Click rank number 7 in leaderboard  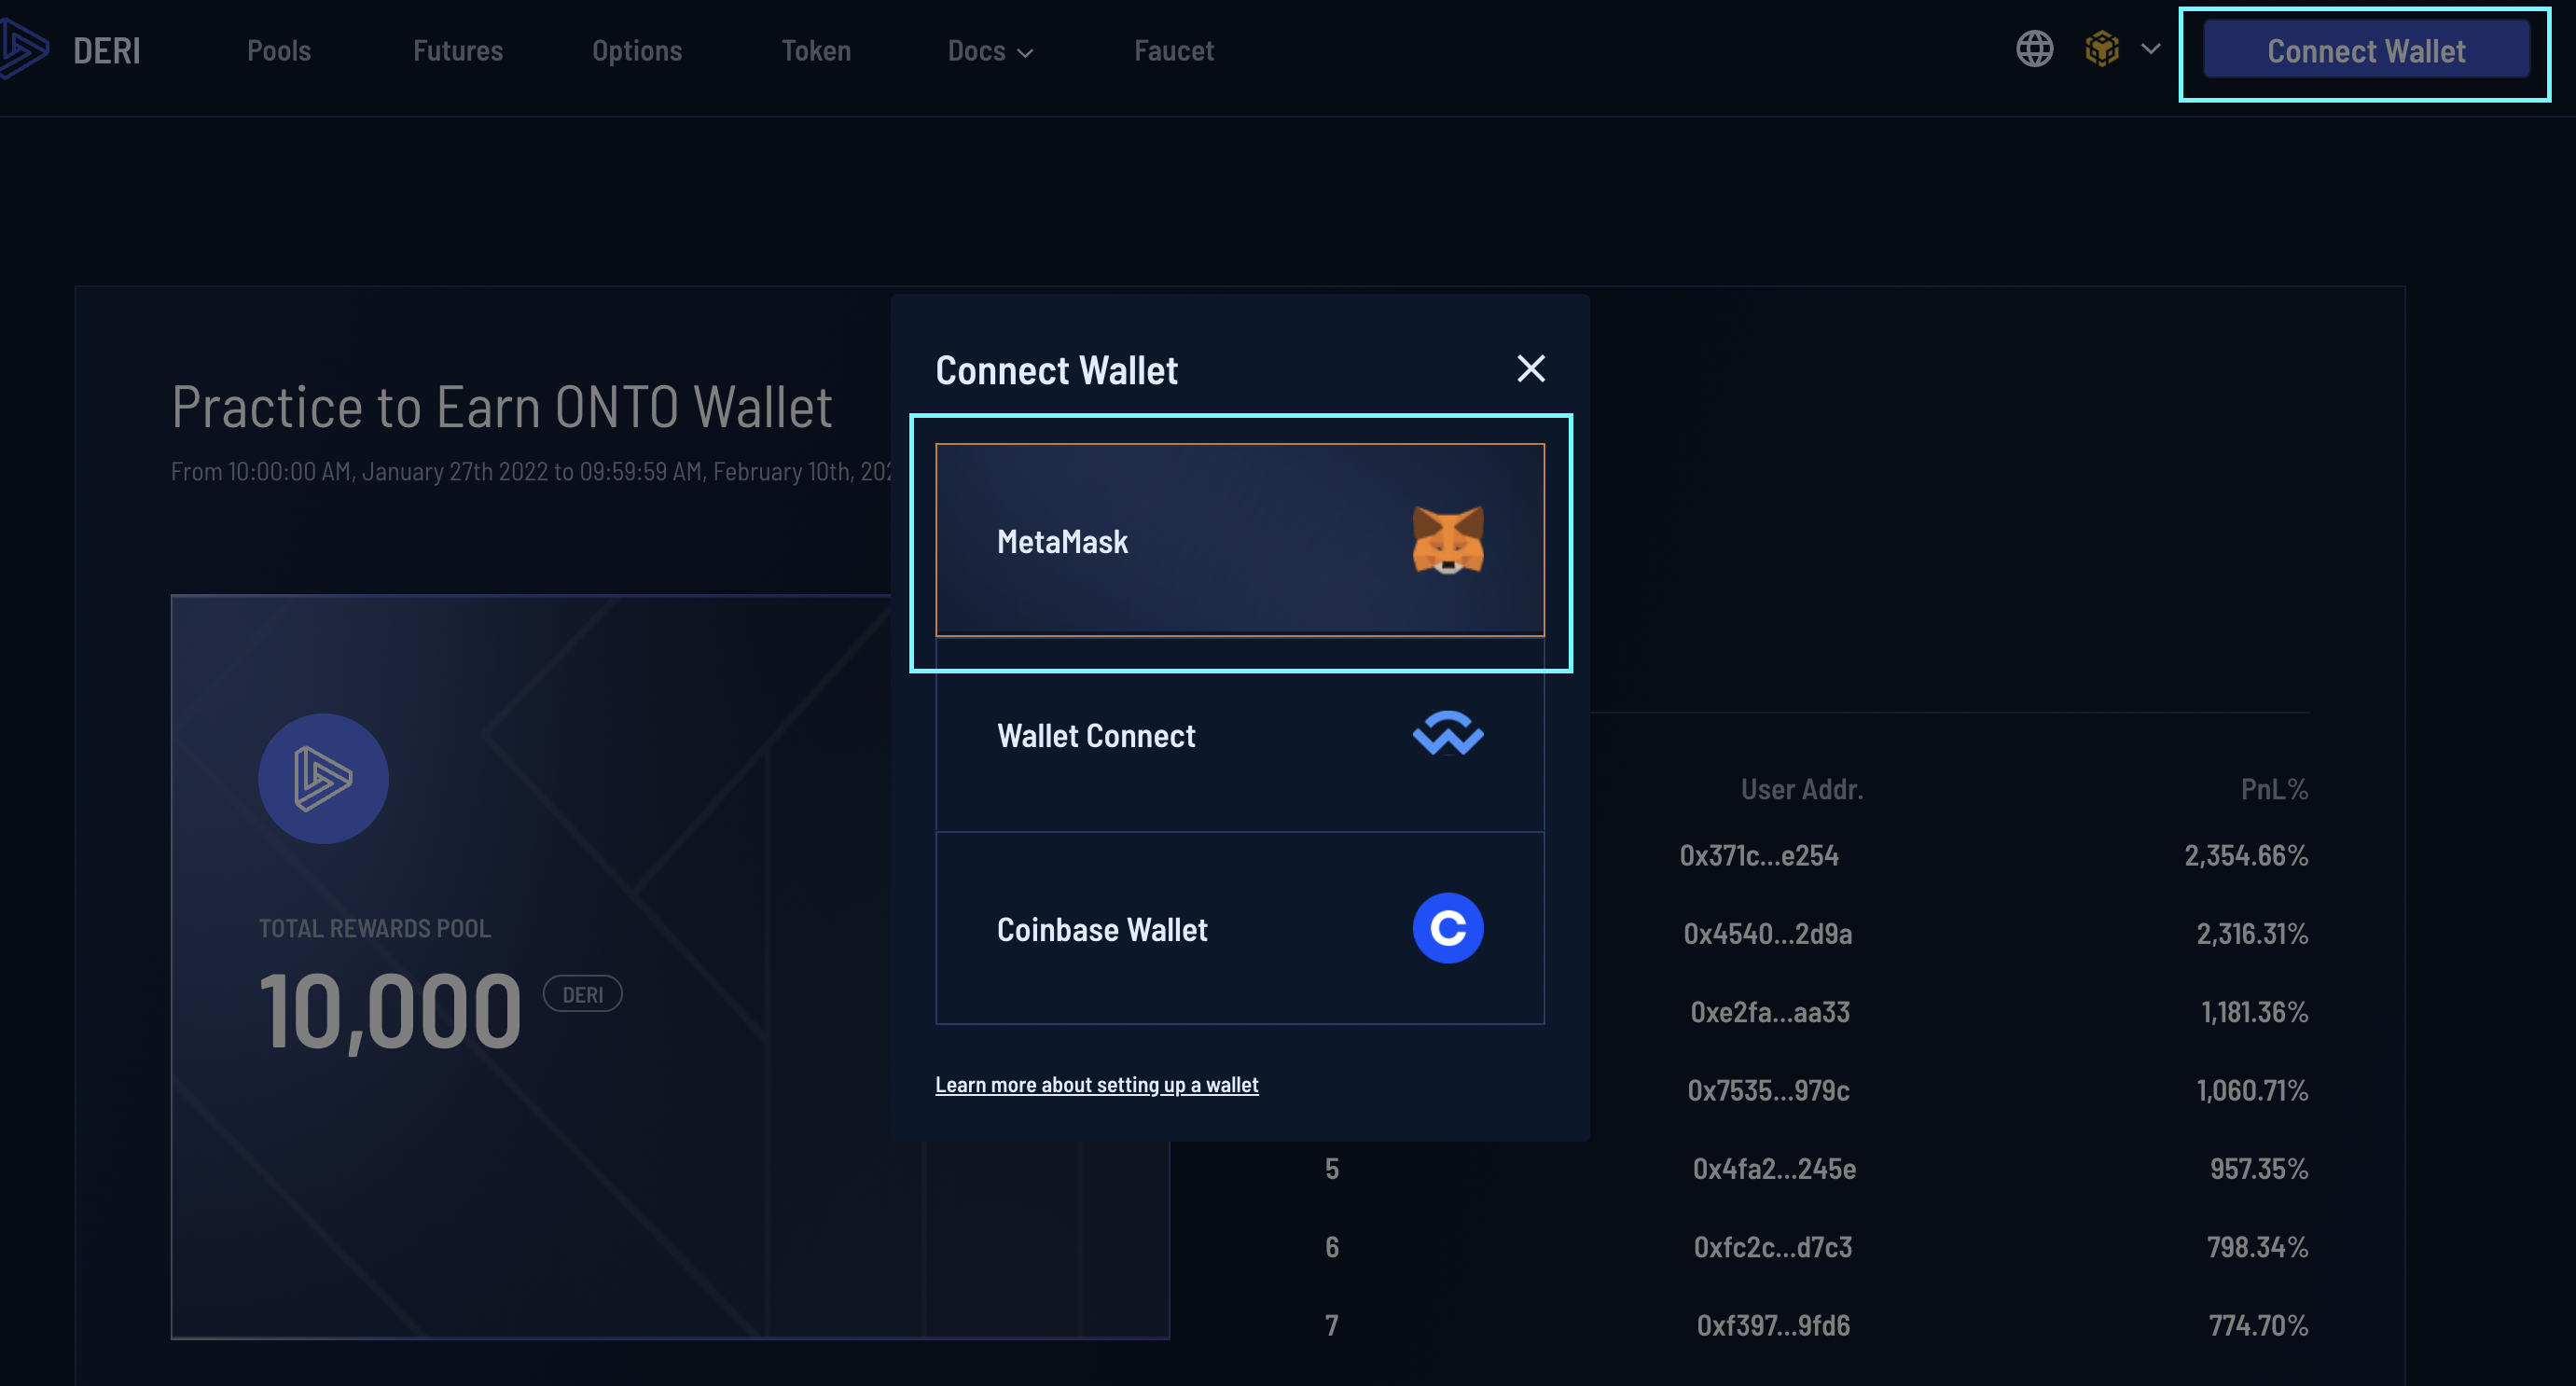1332,1325
